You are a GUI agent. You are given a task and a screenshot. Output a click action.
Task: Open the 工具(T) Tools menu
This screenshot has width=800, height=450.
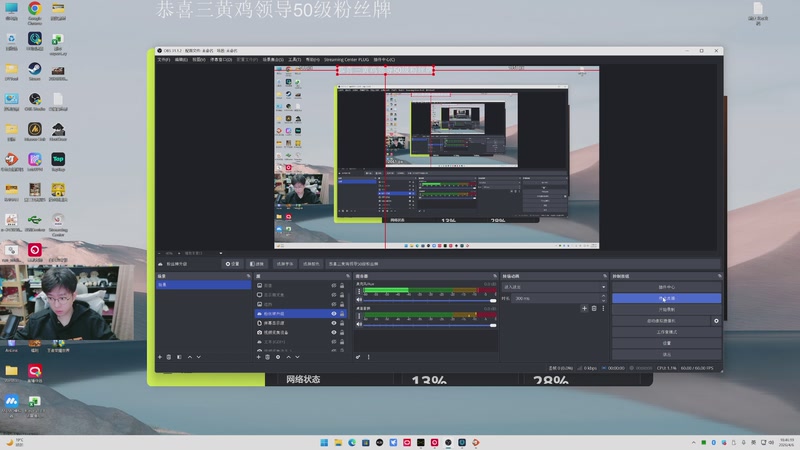tap(295, 60)
